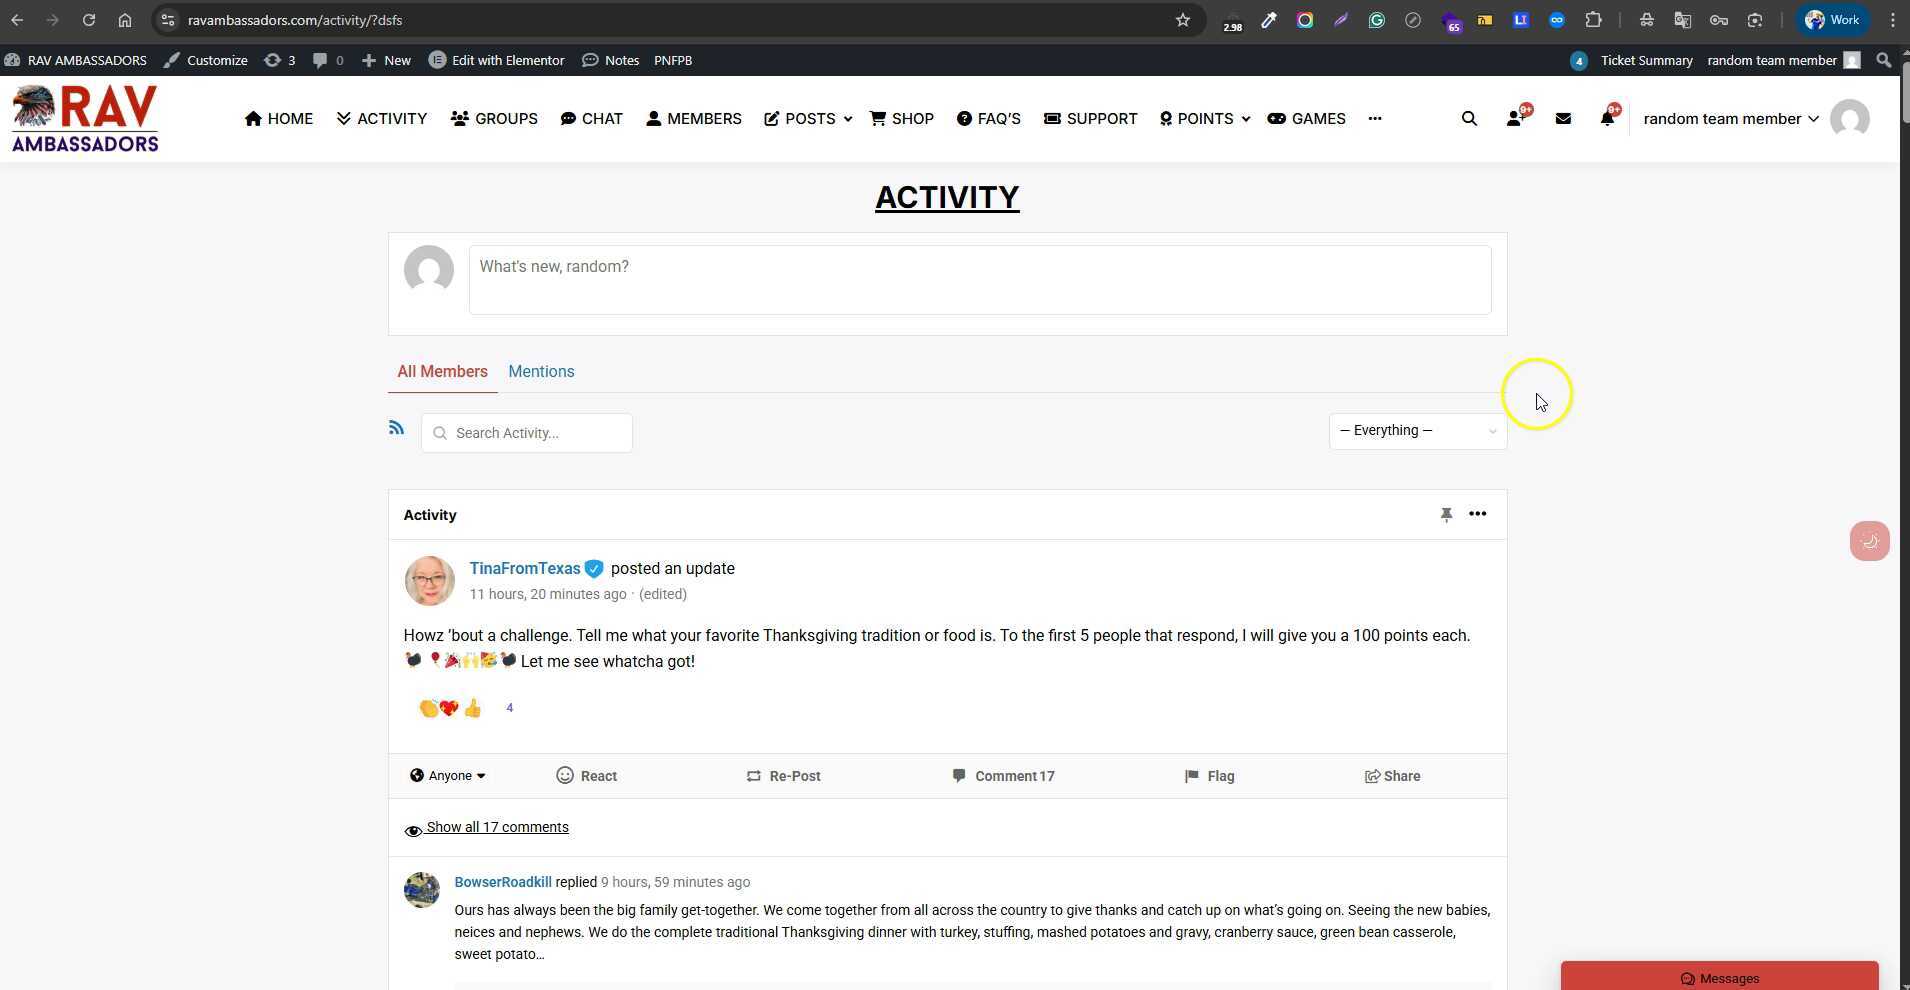The width and height of the screenshot is (1910, 990).
Task: Open friend requests icon in header
Action: point(1517,117)
